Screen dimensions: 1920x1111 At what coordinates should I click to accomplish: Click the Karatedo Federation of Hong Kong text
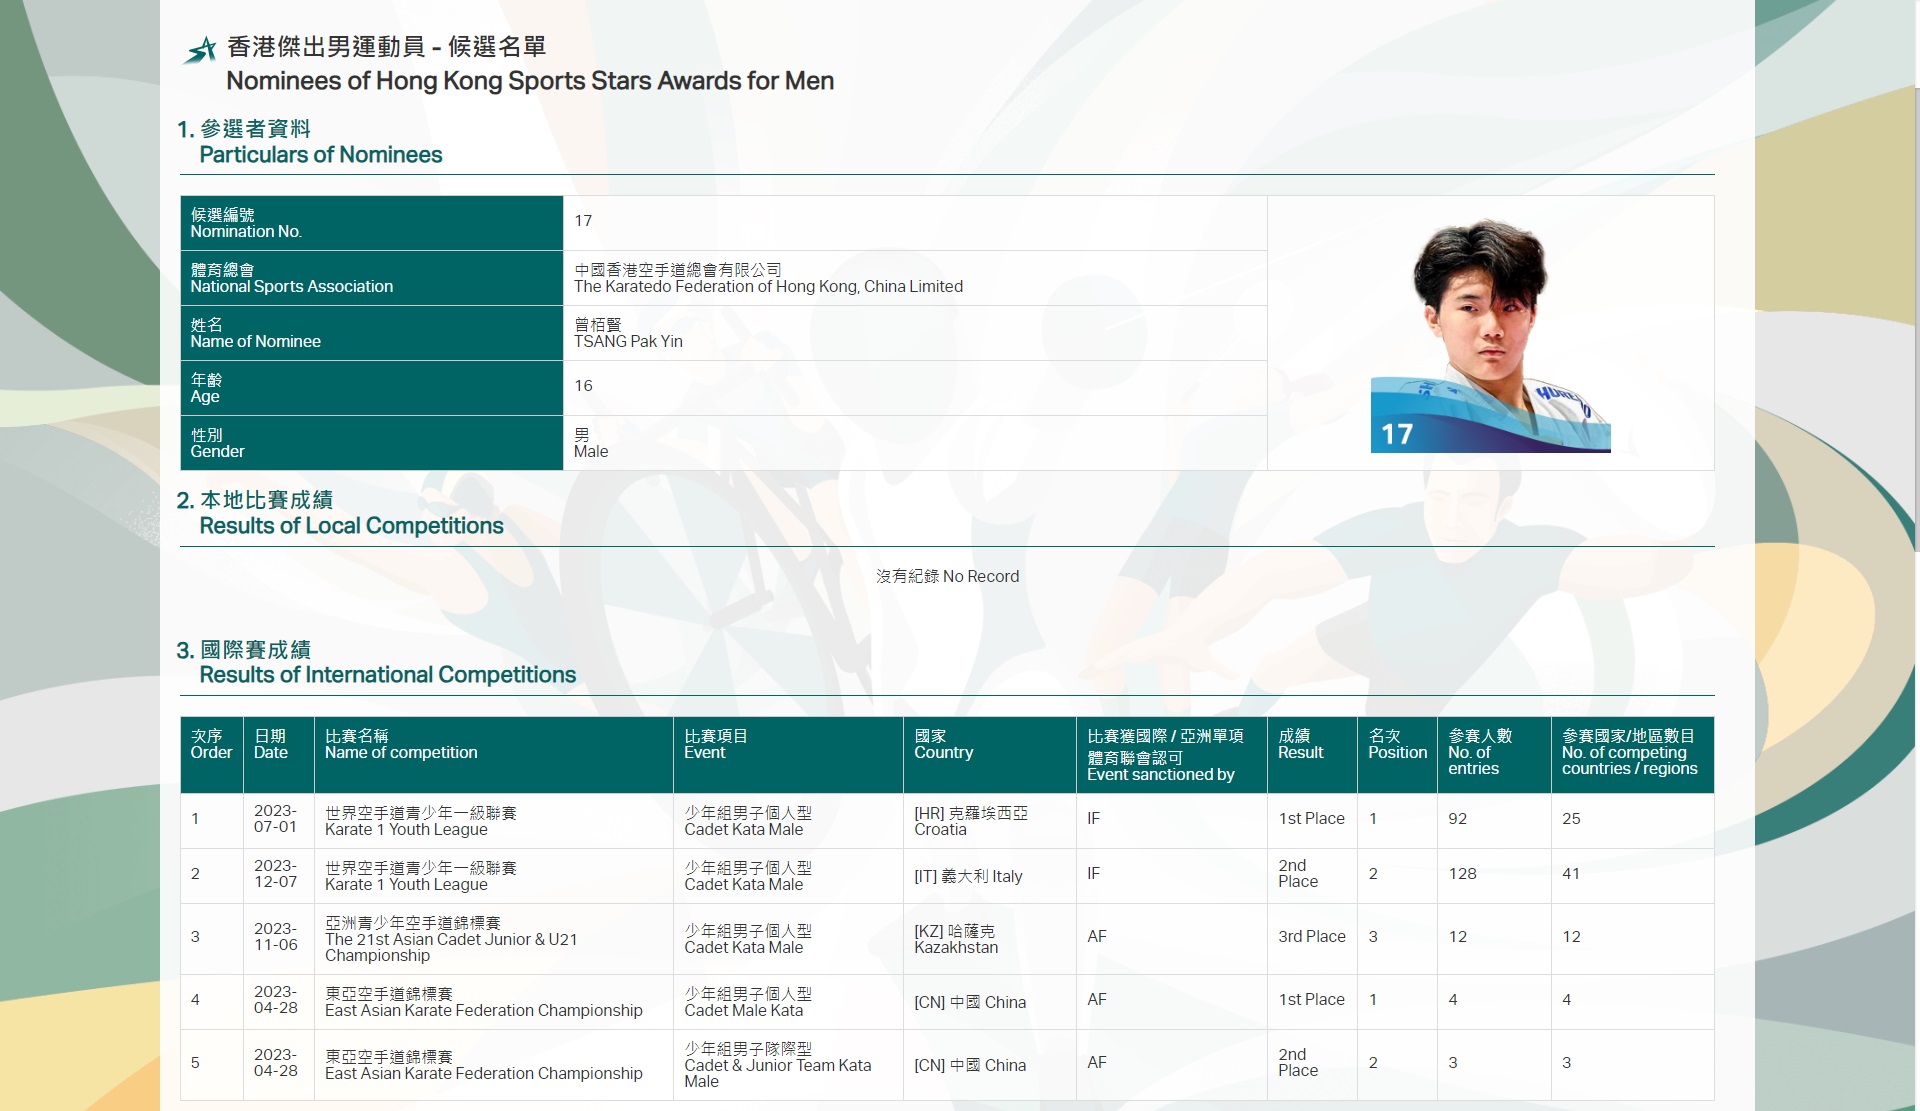[x=768, y=286]
